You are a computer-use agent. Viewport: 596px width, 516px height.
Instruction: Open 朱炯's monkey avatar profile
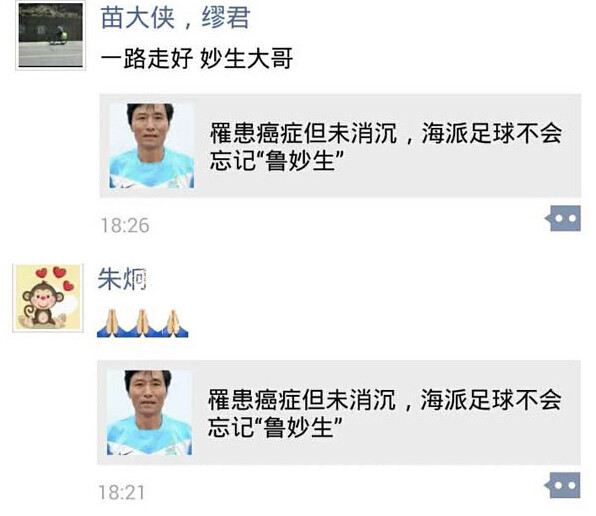point(48,298)
